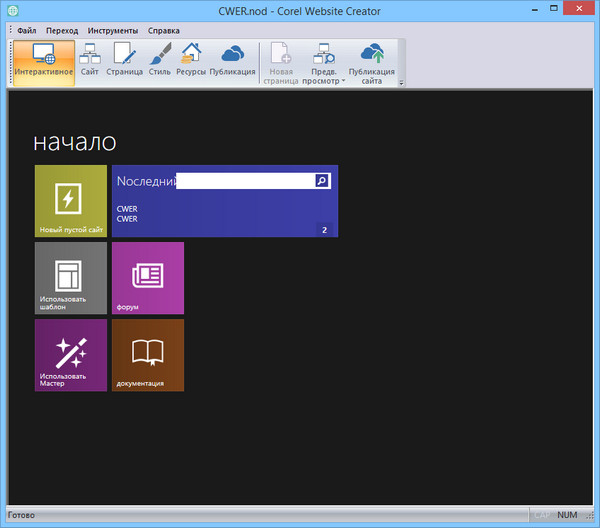This screenshot has height=528, width=600.
Task: Select the Стиль brush icon
Action: [159, 62]
